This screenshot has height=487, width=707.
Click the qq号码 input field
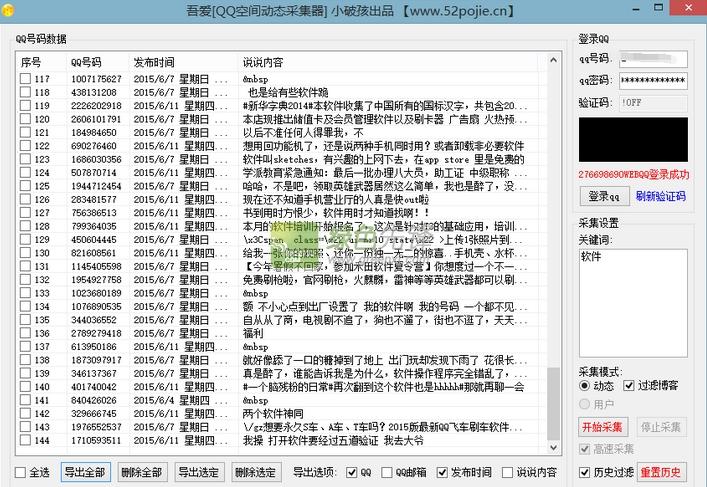click(653, 59)
